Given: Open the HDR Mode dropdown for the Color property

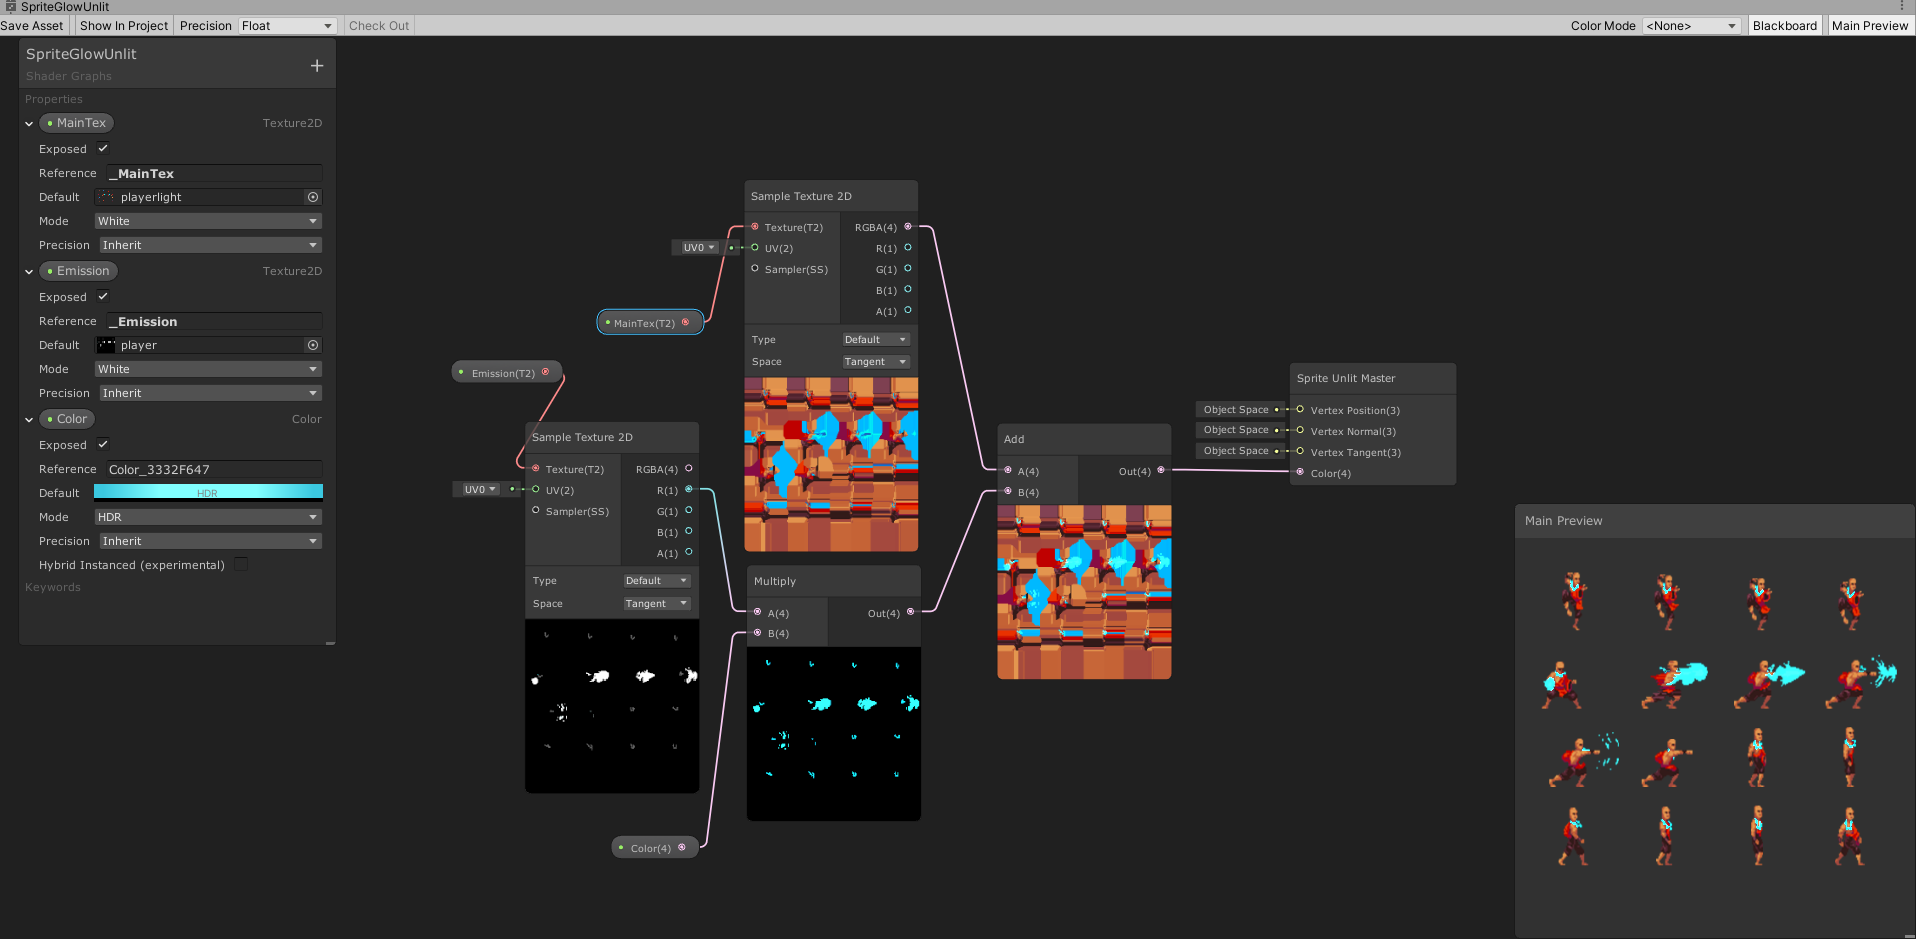Looking at the screenshot, I should (207, 517).
